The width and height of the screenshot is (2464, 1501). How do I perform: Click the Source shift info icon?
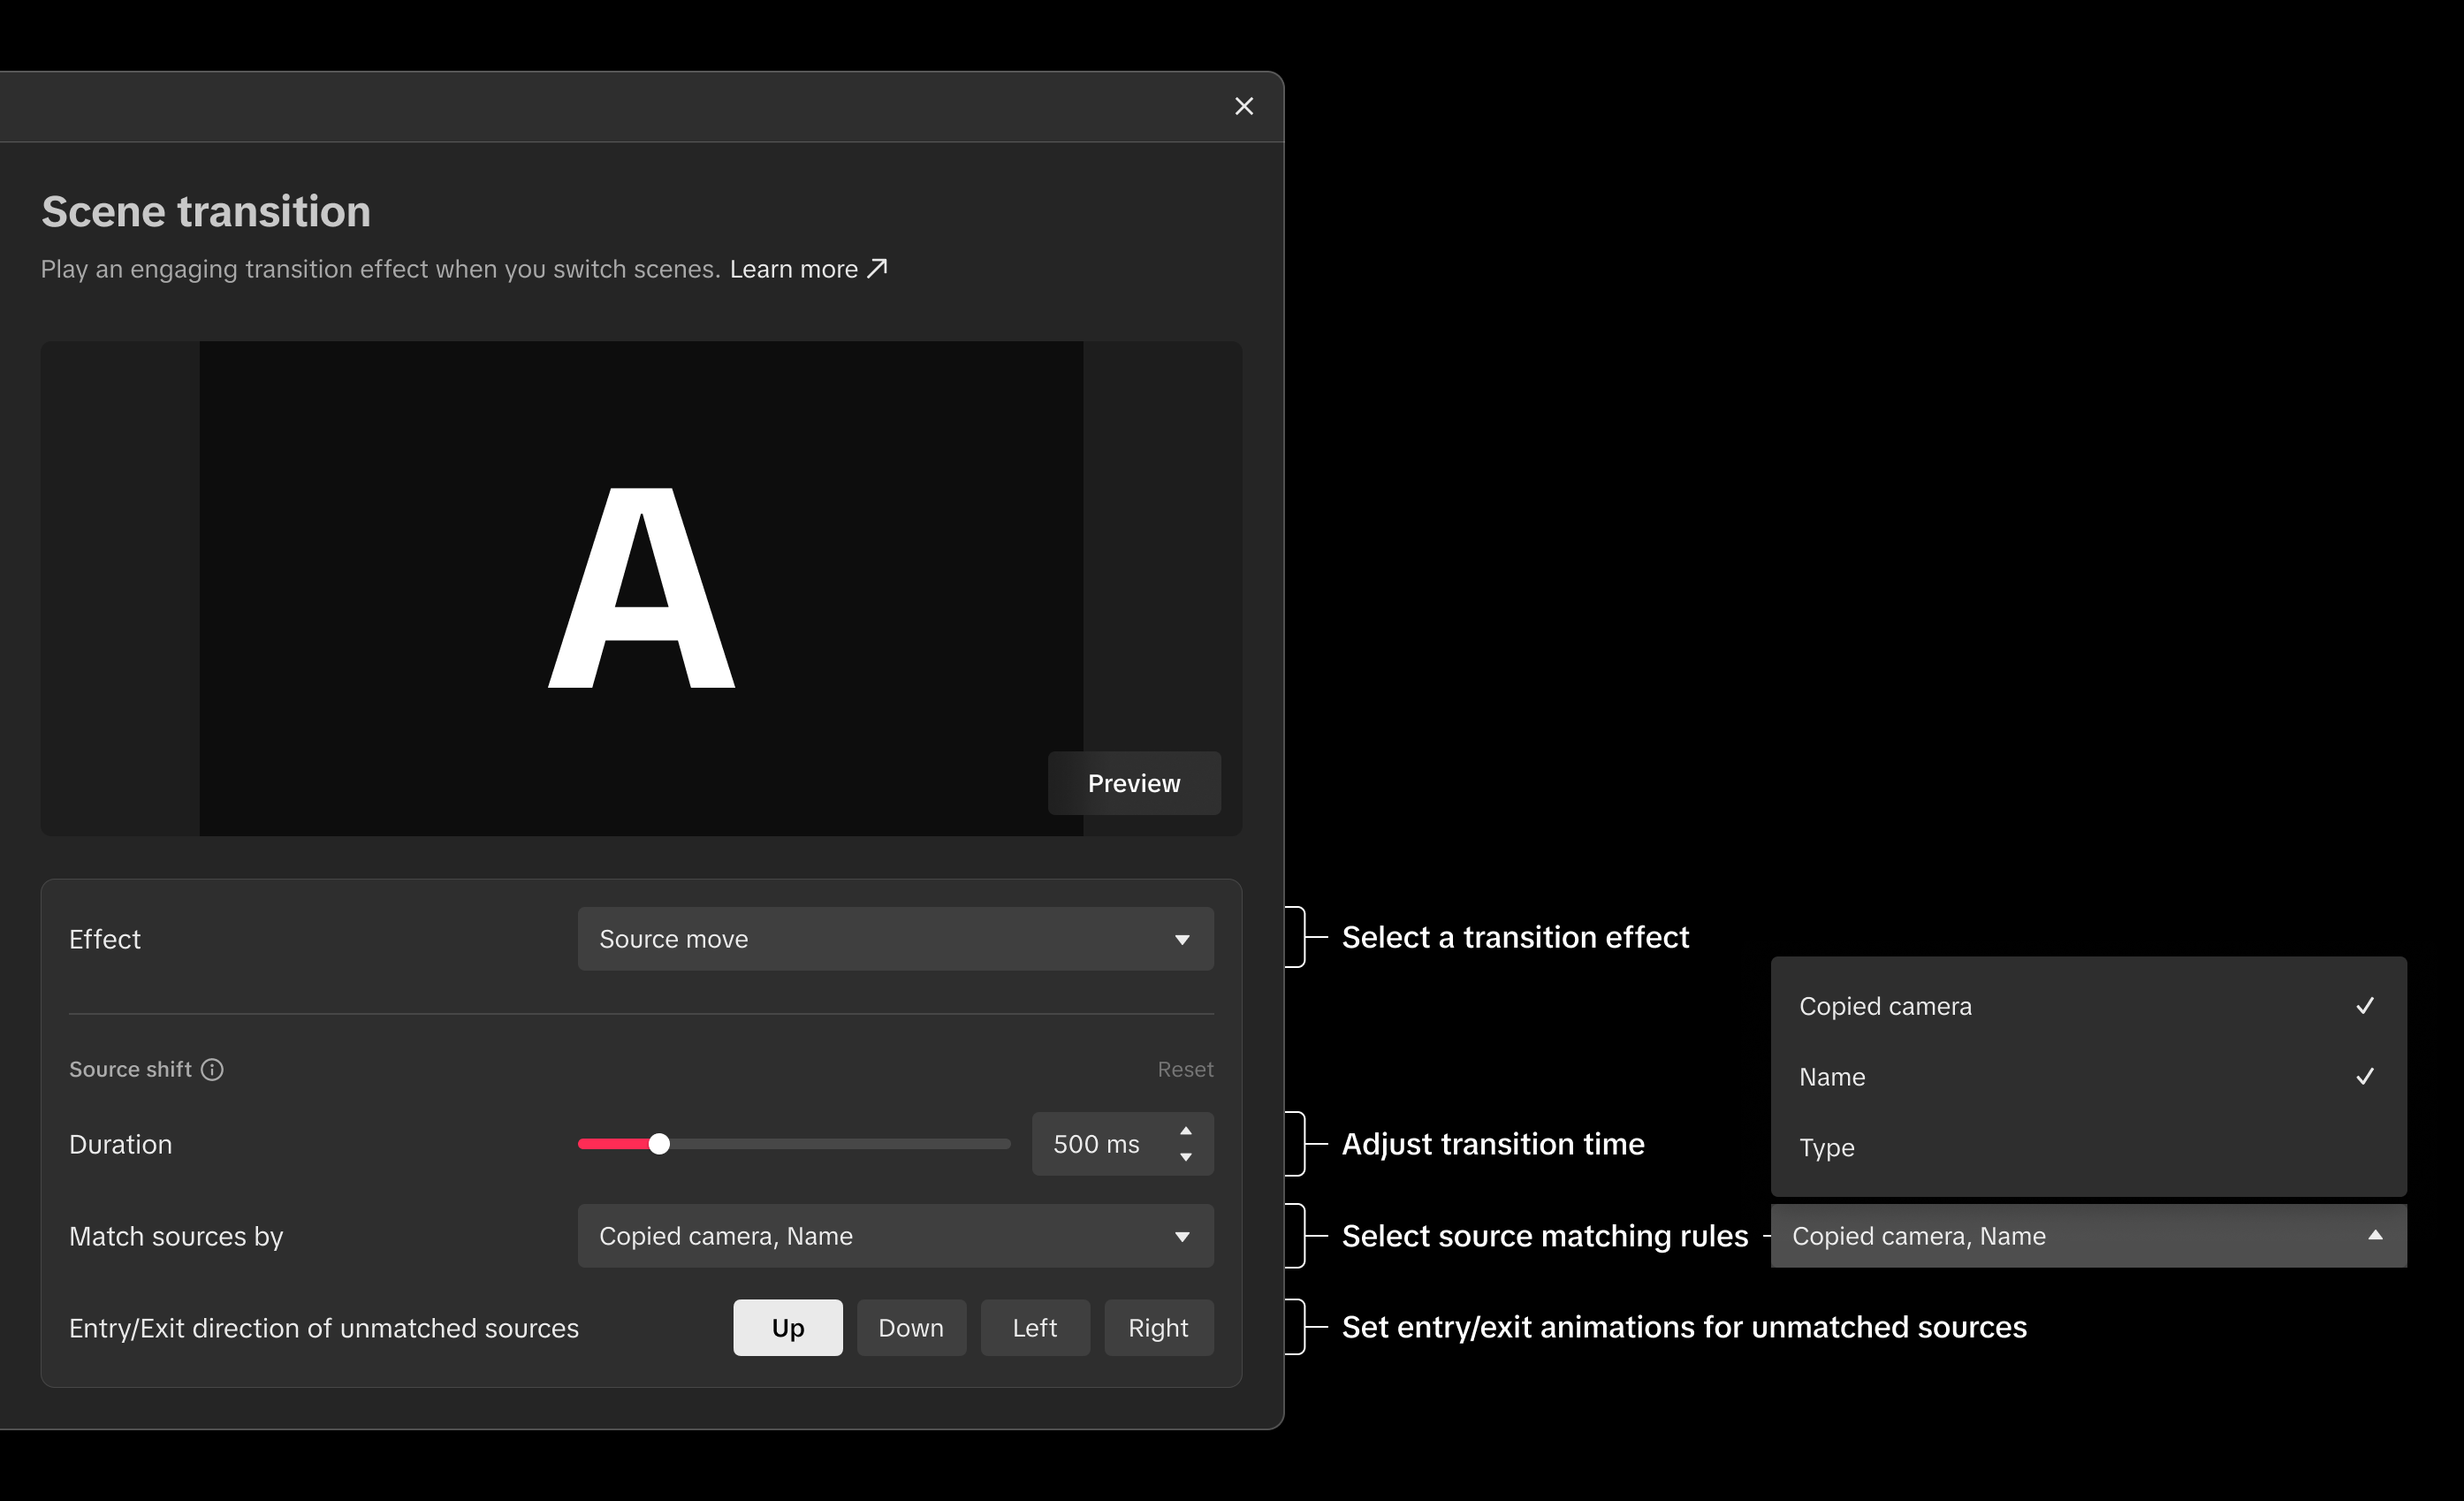tap(213, 1069)
